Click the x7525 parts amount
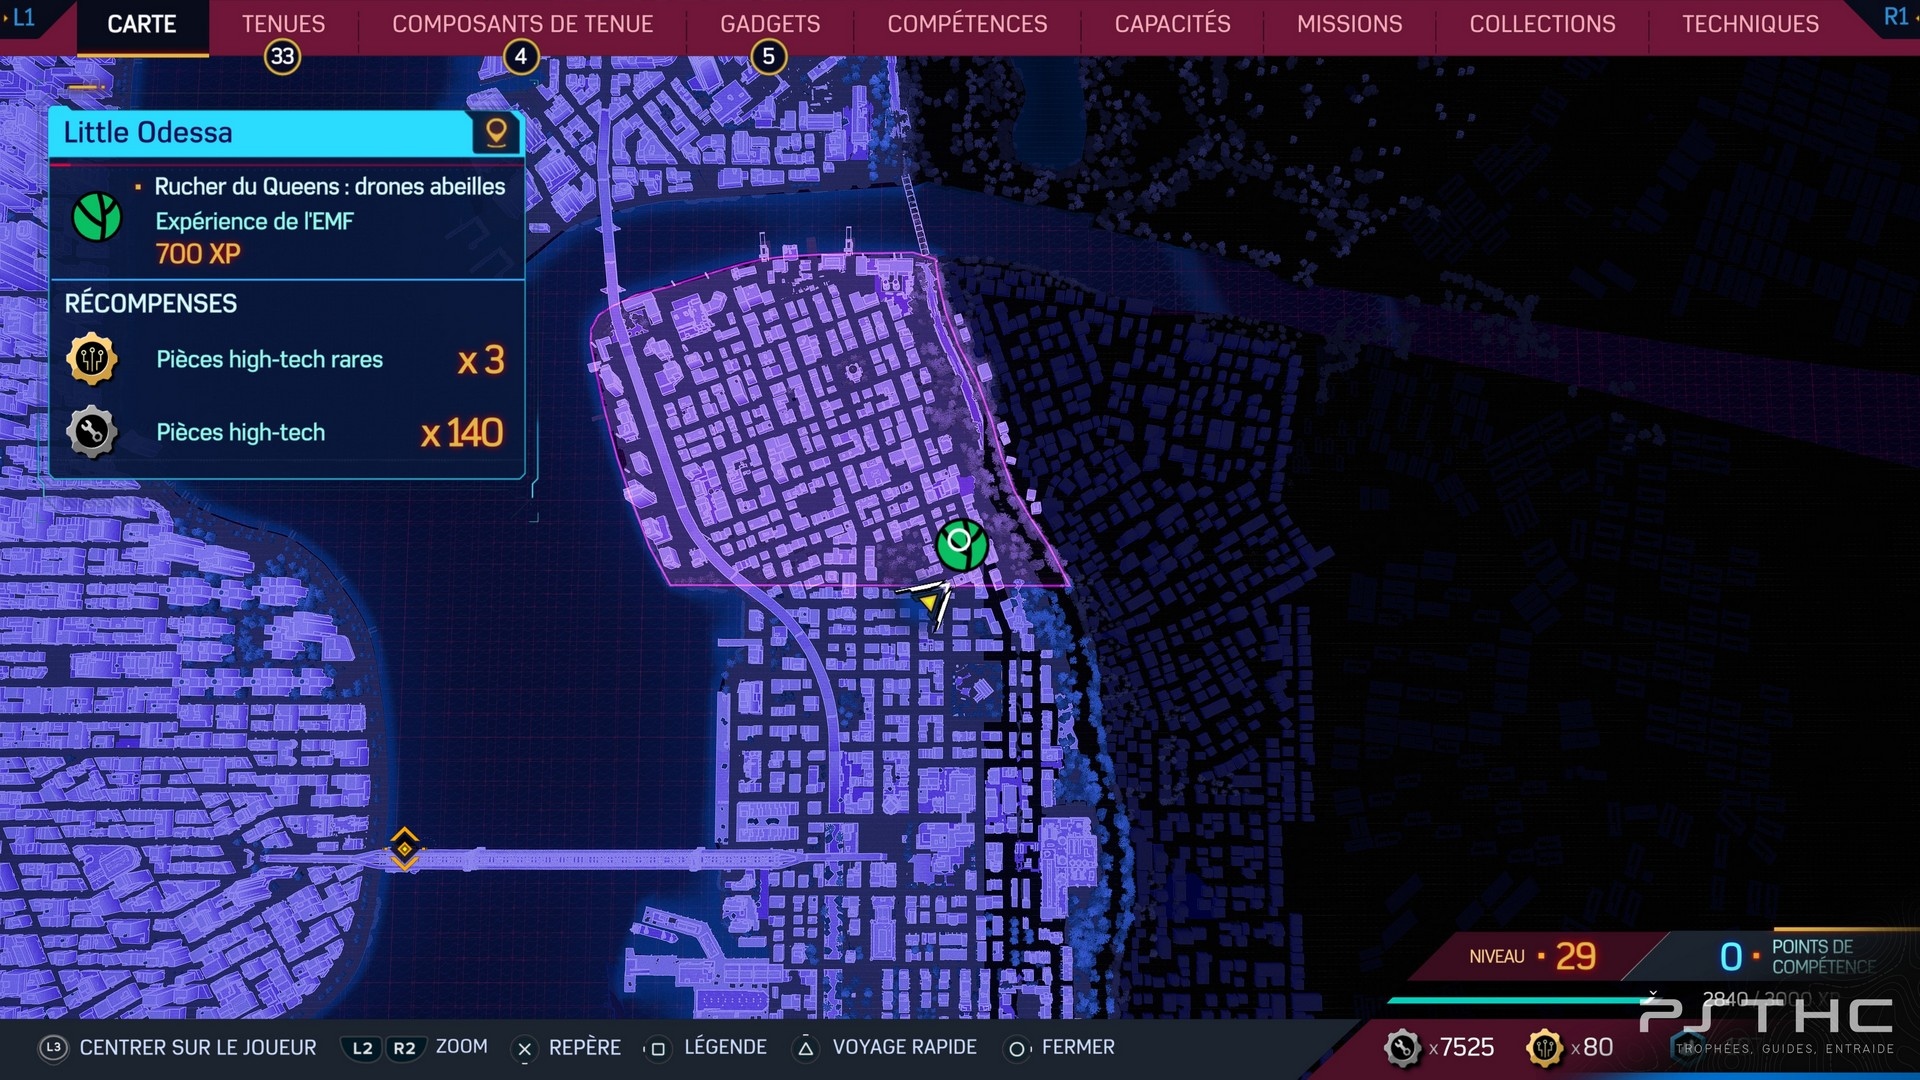1920x1080 pixels. pos(1461,1047)
